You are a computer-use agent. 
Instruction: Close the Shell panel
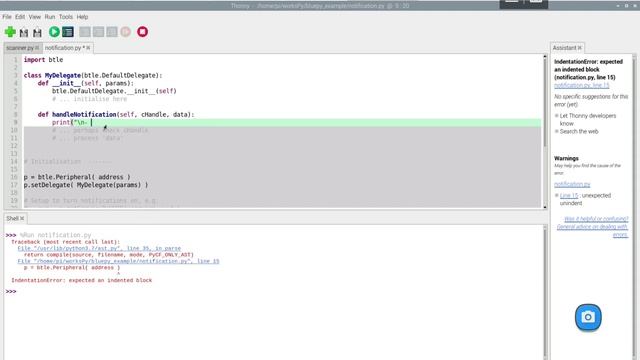pyautogui.click(x=22, y=218)
